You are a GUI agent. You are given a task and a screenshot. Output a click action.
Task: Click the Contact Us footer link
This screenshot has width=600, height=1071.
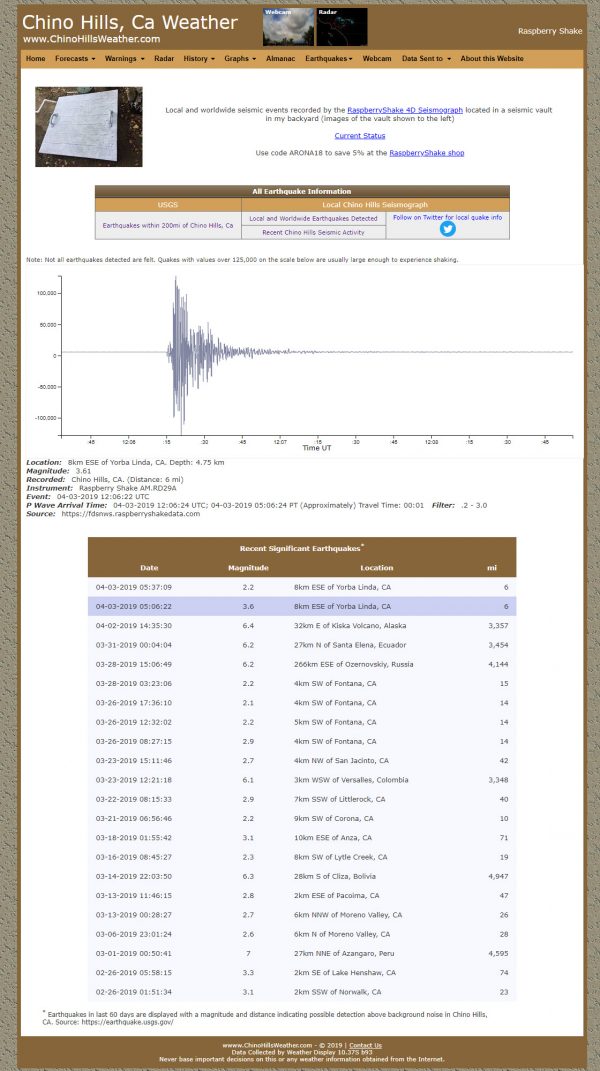point(365,1046)
